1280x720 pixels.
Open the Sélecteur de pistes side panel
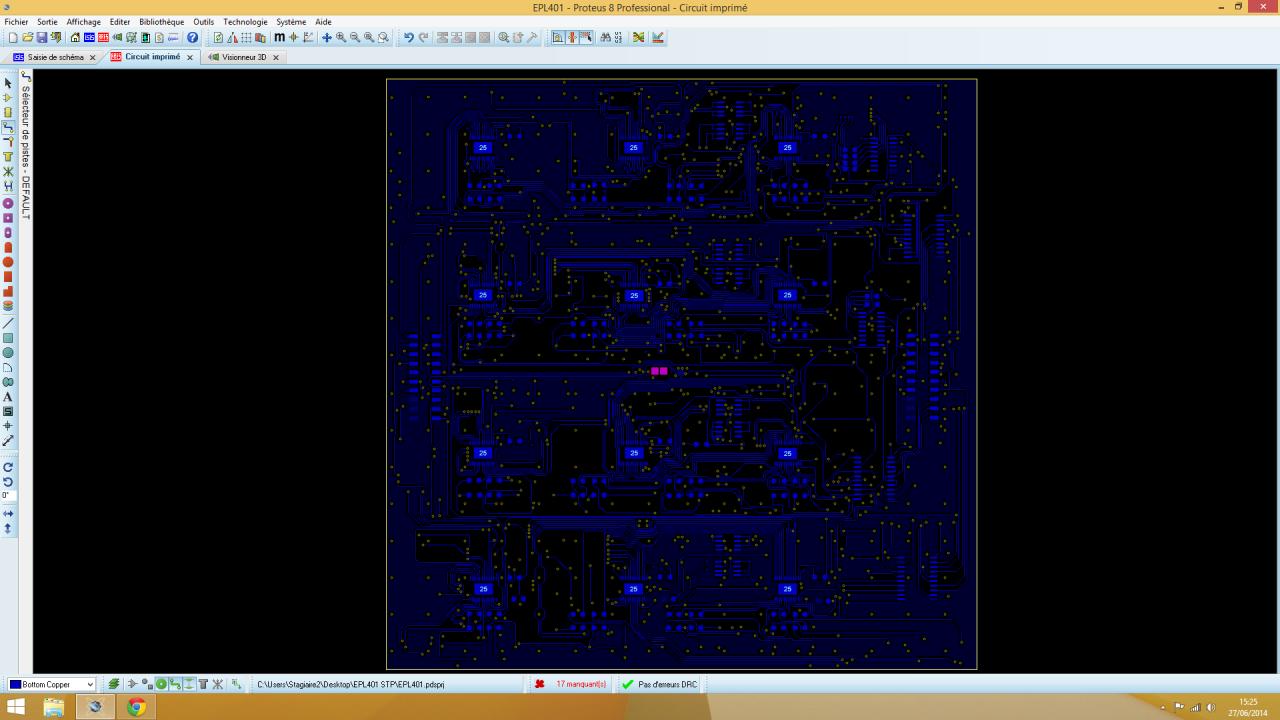[x=26, y=146]
